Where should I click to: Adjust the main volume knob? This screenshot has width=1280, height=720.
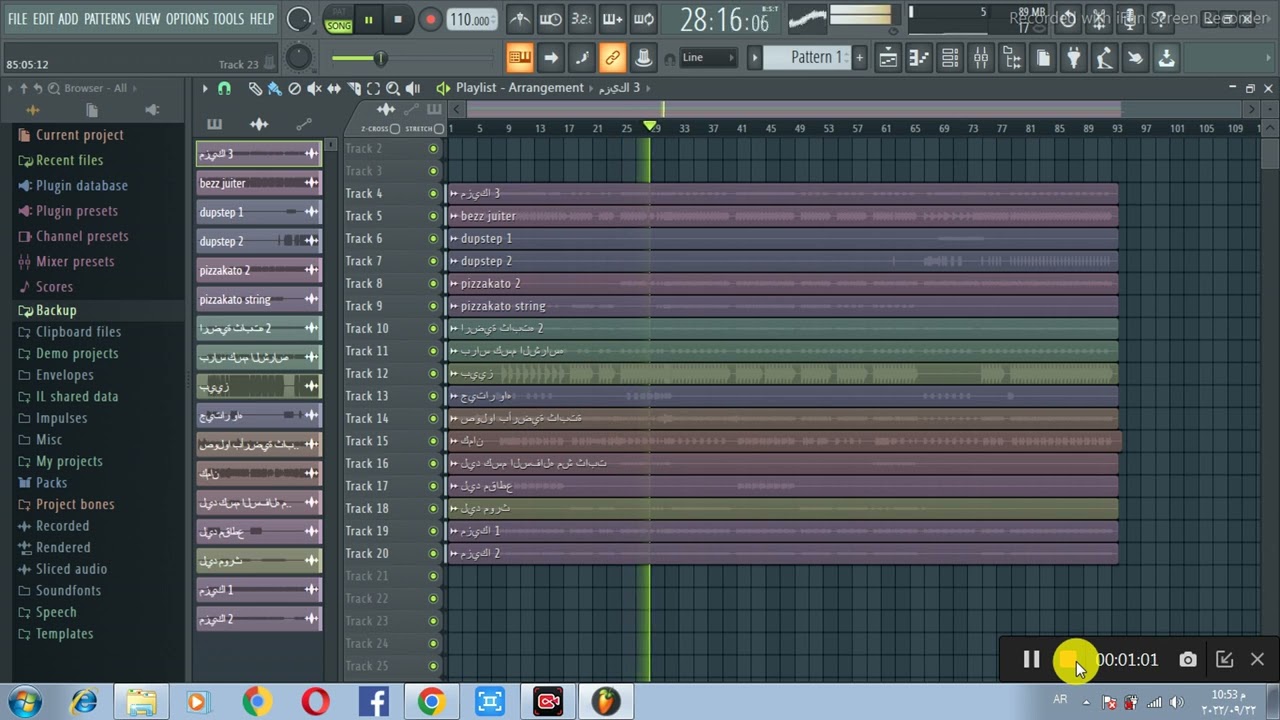pos(299,19)
